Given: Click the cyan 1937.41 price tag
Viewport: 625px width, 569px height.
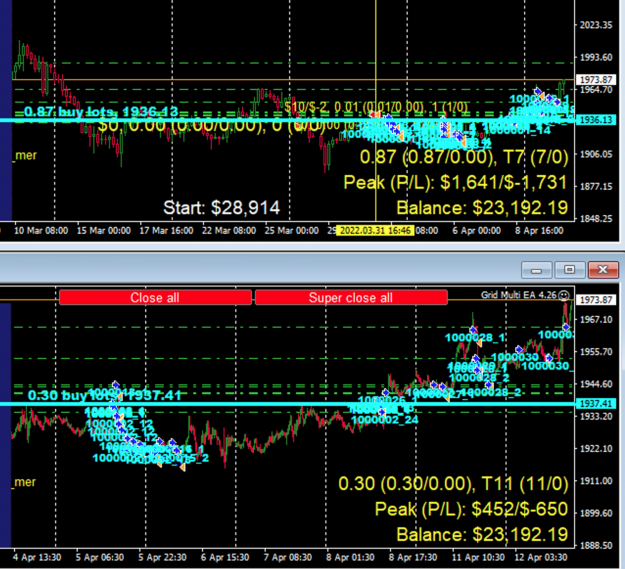Looking at the screenshot, I should (596, 404).
